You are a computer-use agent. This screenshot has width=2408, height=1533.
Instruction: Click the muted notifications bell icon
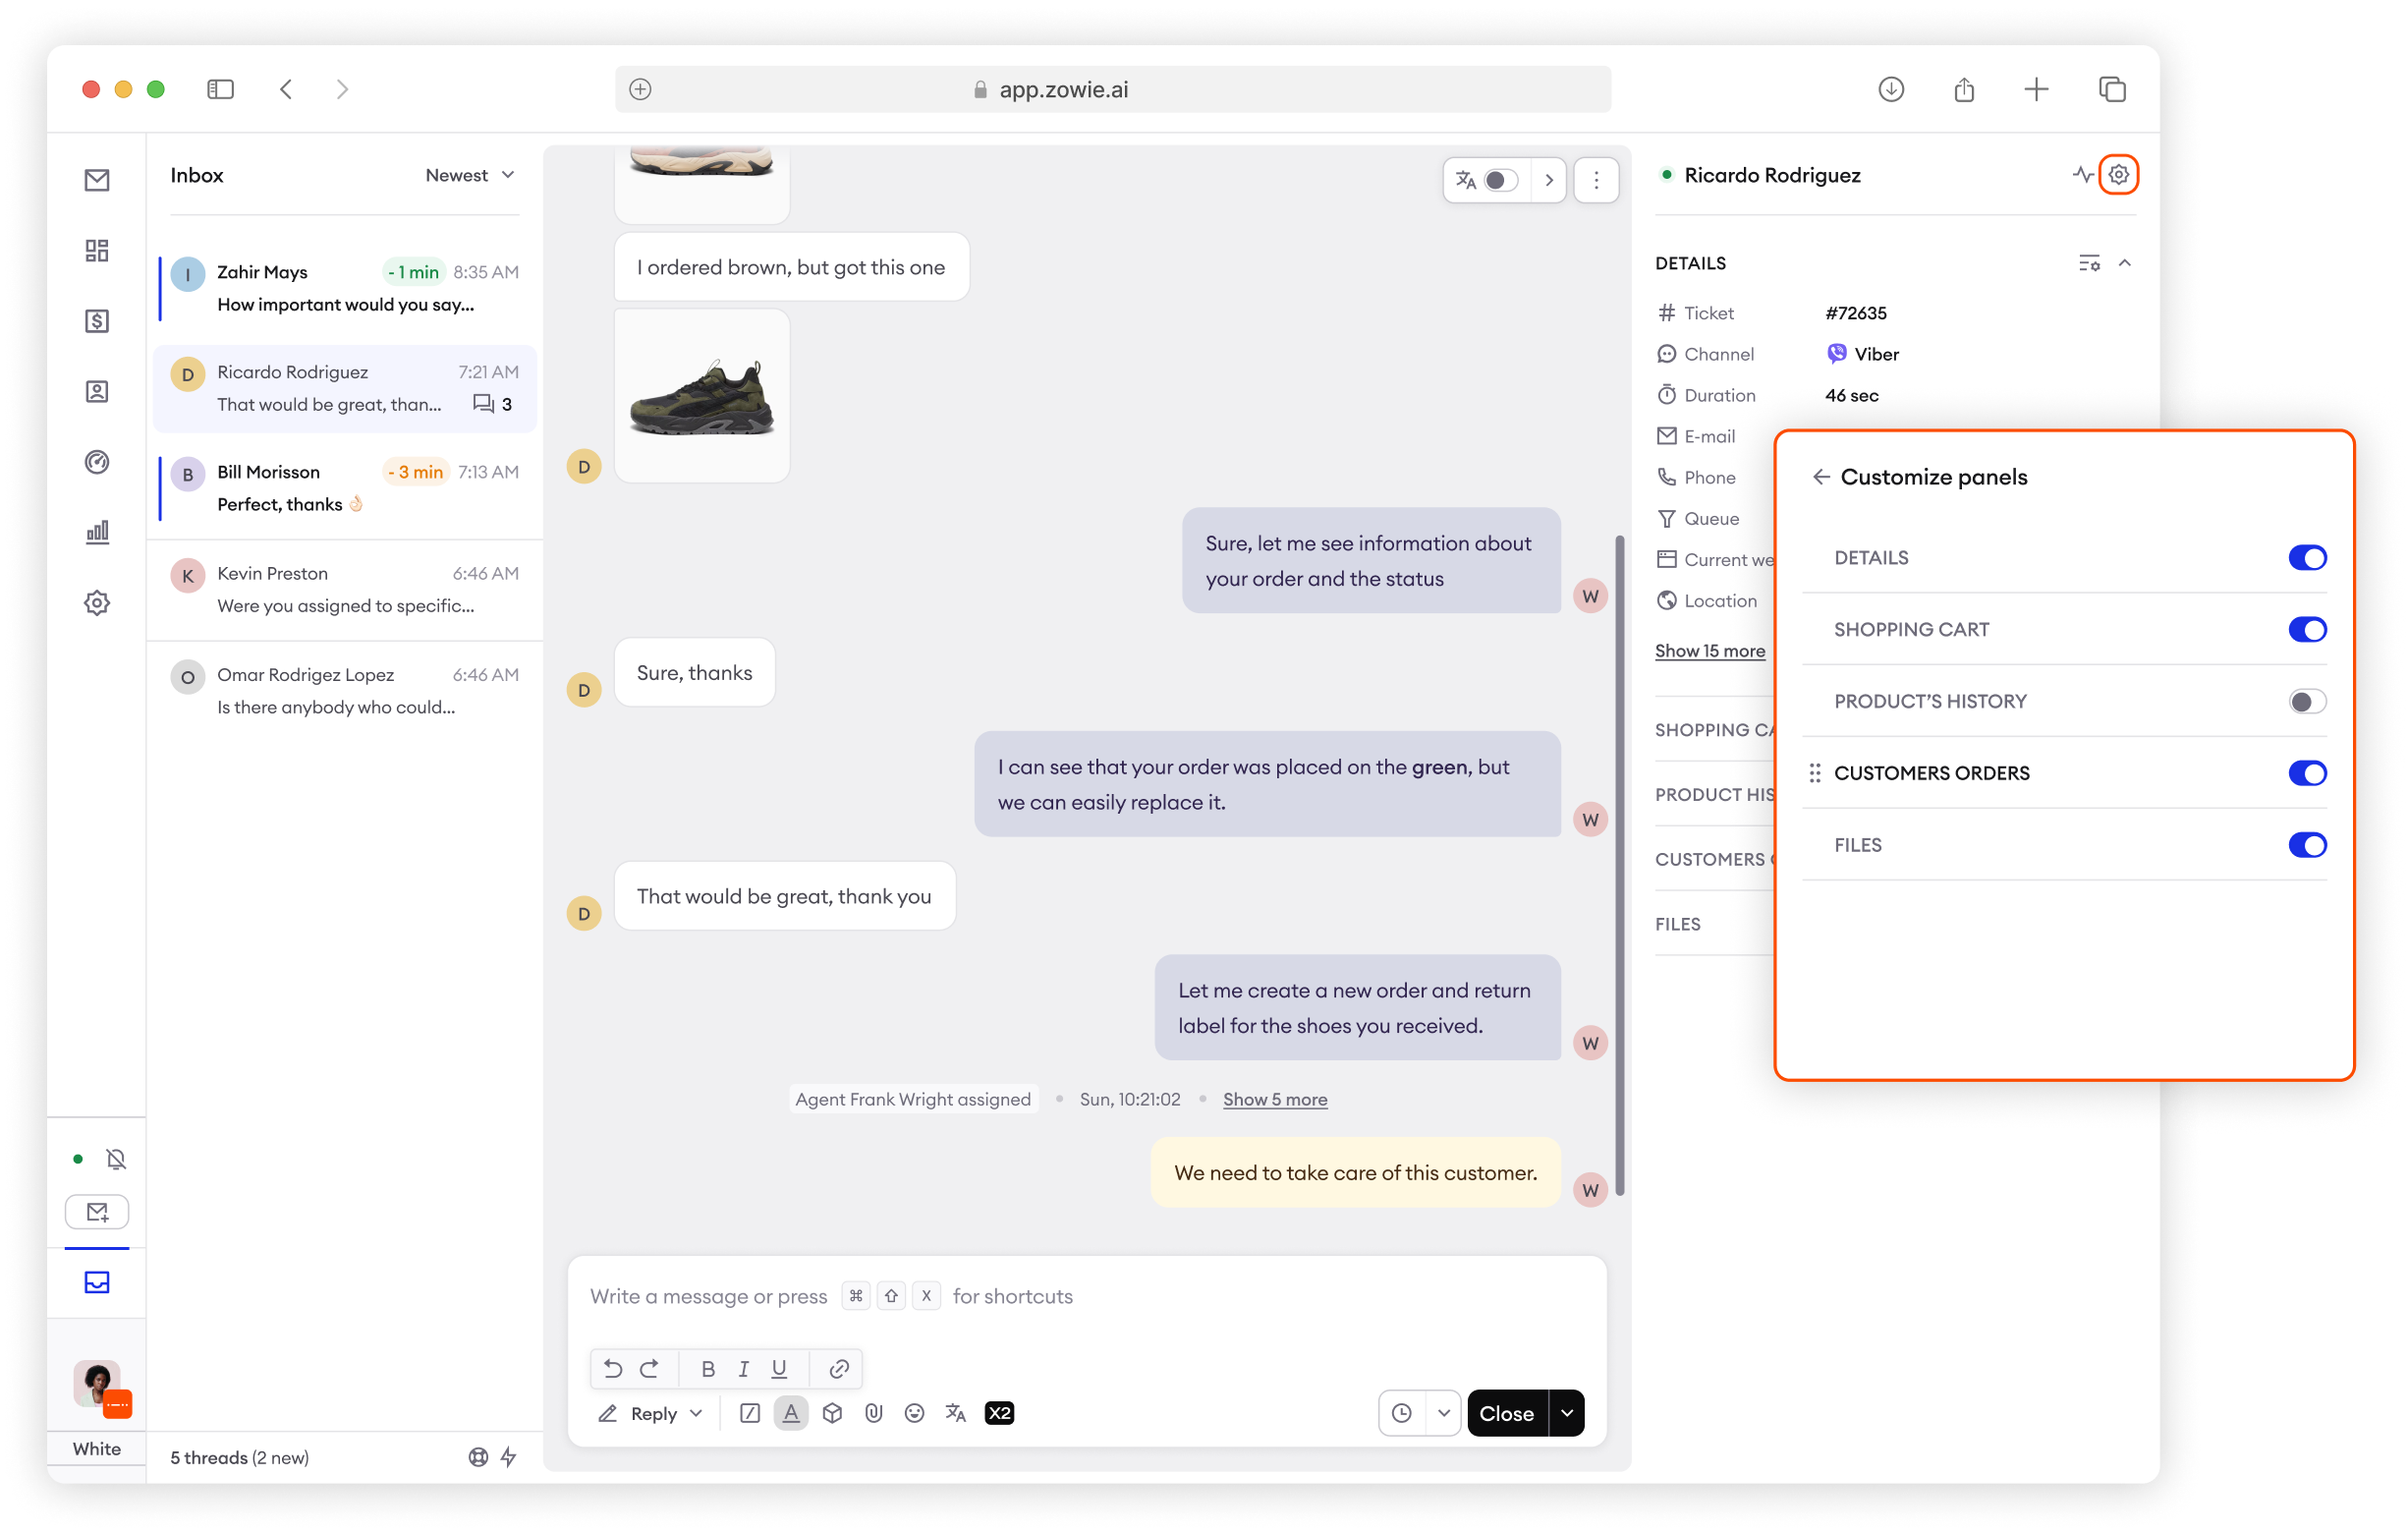(x=116, y=1159)
